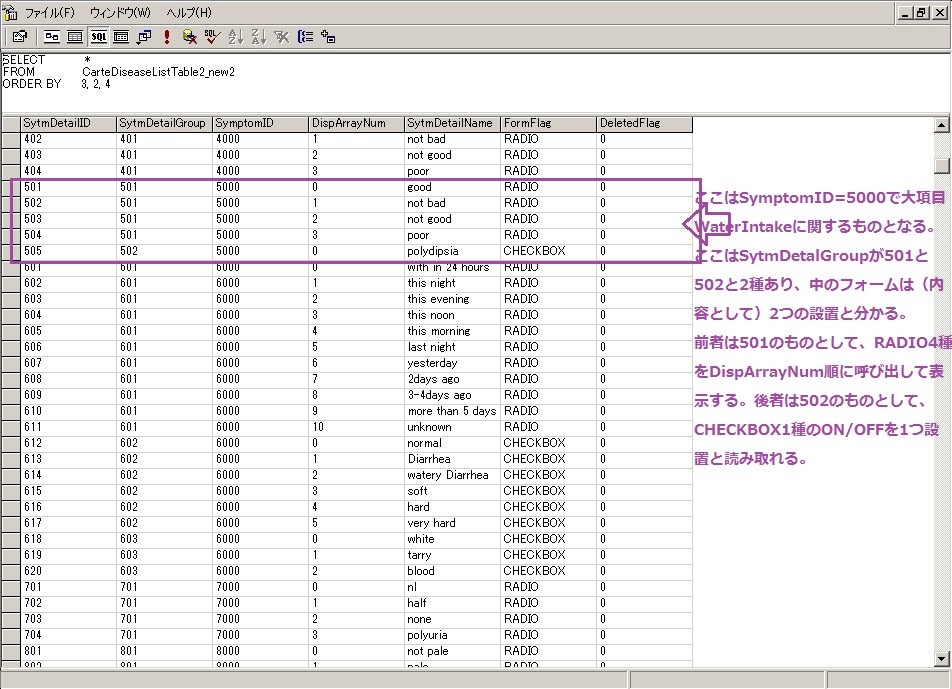The width and height of the screenshot is (952, 689).
Task: Click the Verify SQL checkmark icon
Action: pos(211,37)
